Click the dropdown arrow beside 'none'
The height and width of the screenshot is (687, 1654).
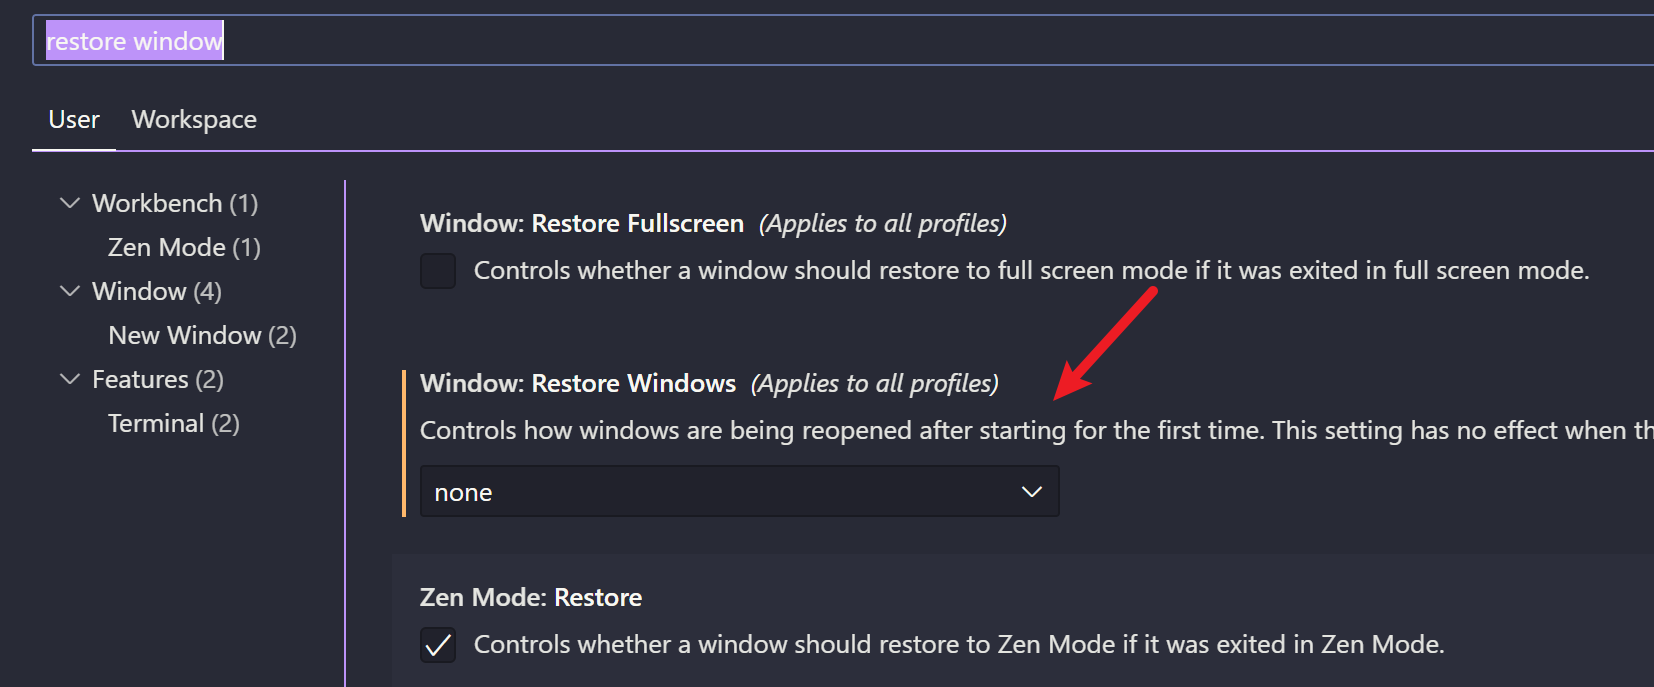click(1031, 492)
